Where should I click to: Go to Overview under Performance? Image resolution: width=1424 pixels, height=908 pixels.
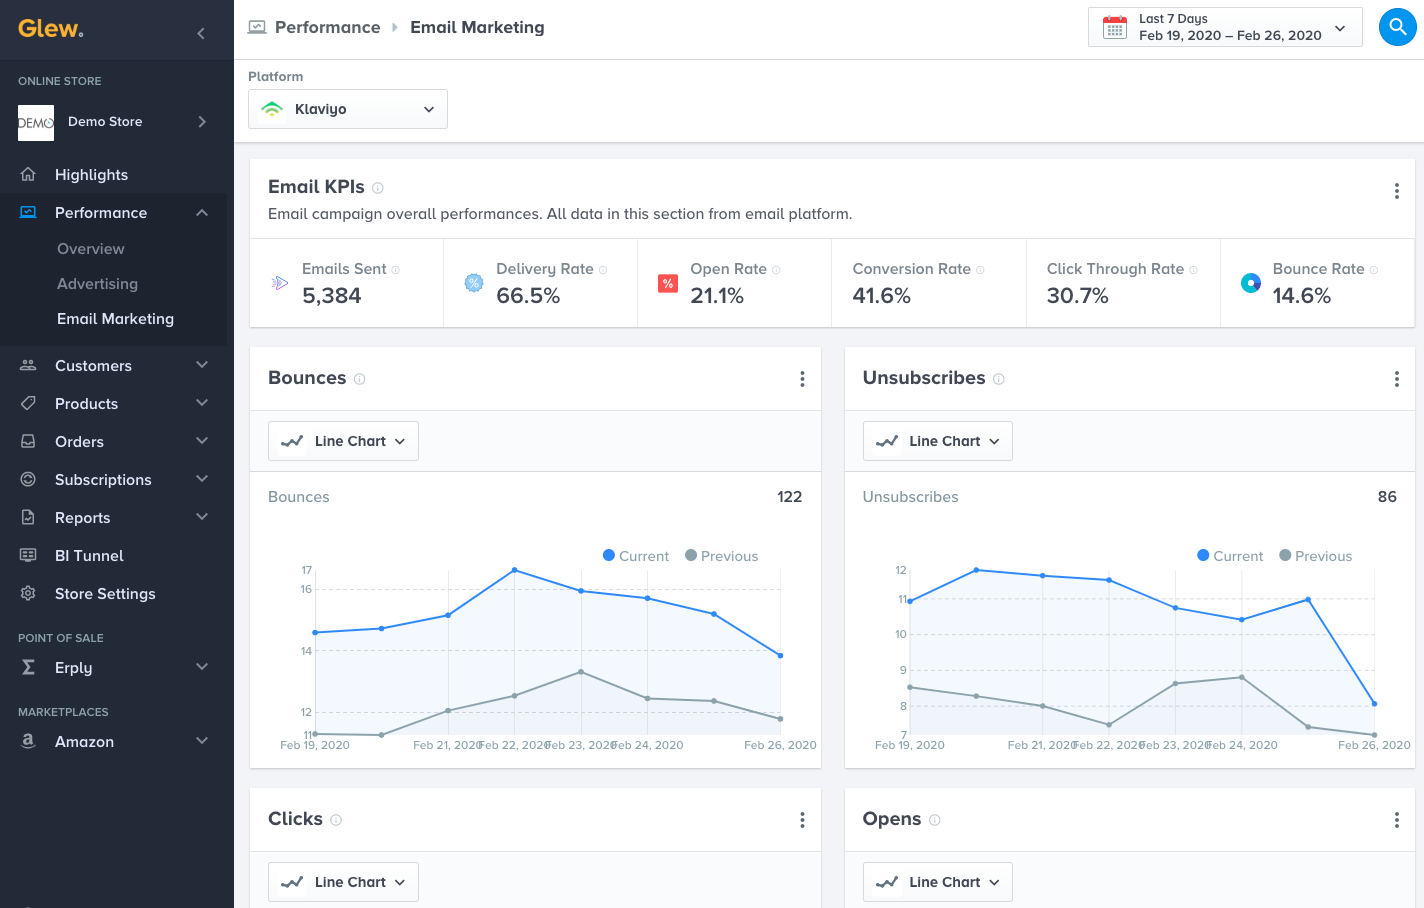(x=91, y=249)
